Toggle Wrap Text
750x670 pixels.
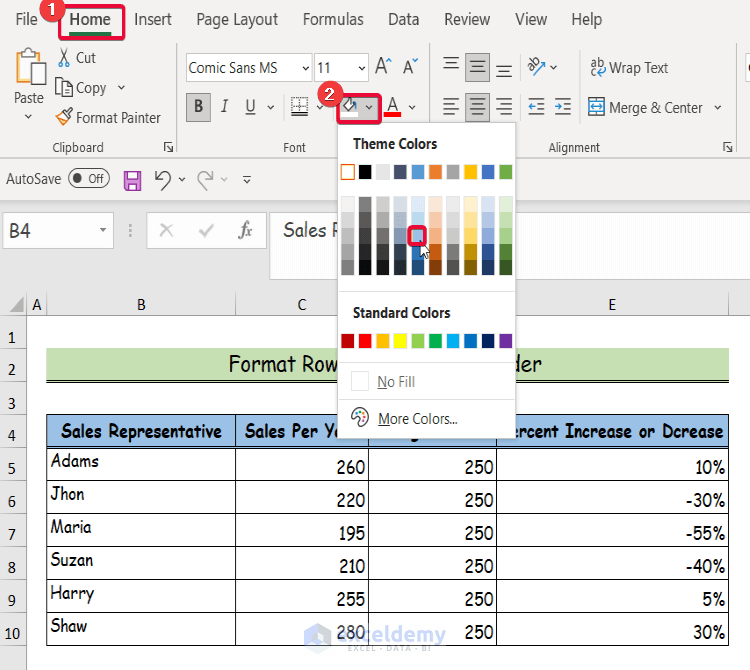629,68
